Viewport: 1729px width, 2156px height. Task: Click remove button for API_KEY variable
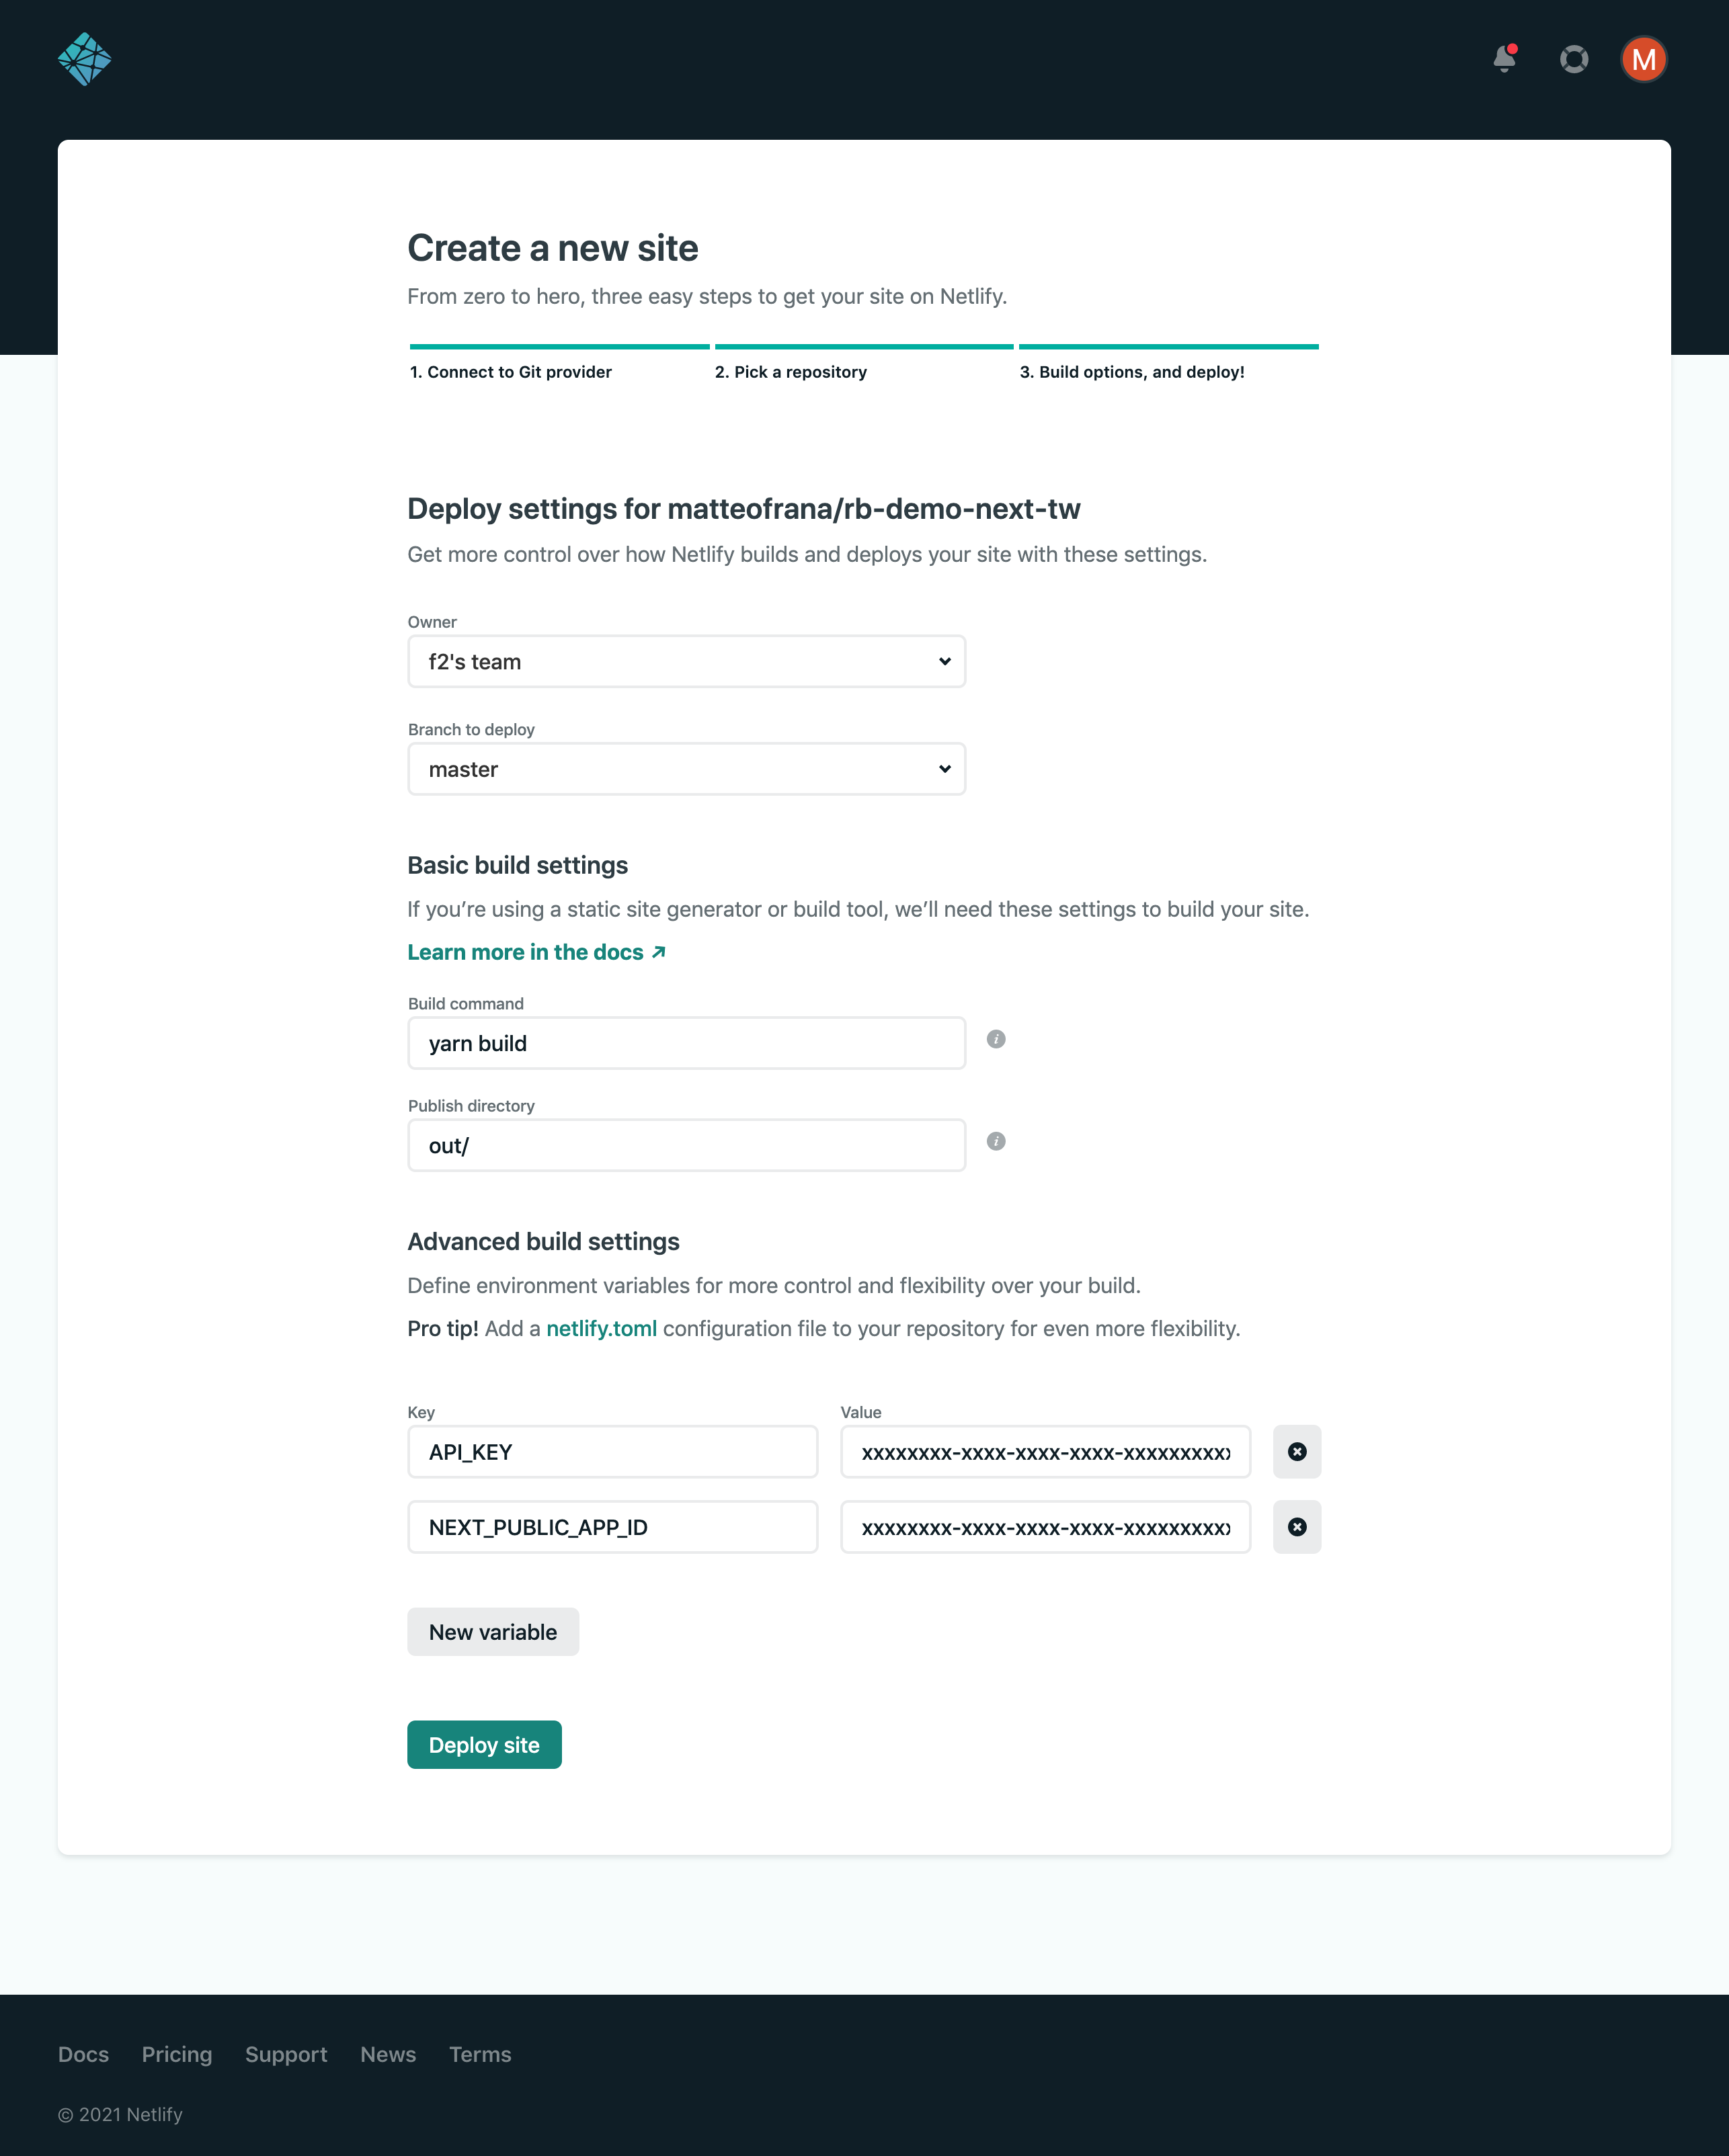click(x=1297, y=1450)
